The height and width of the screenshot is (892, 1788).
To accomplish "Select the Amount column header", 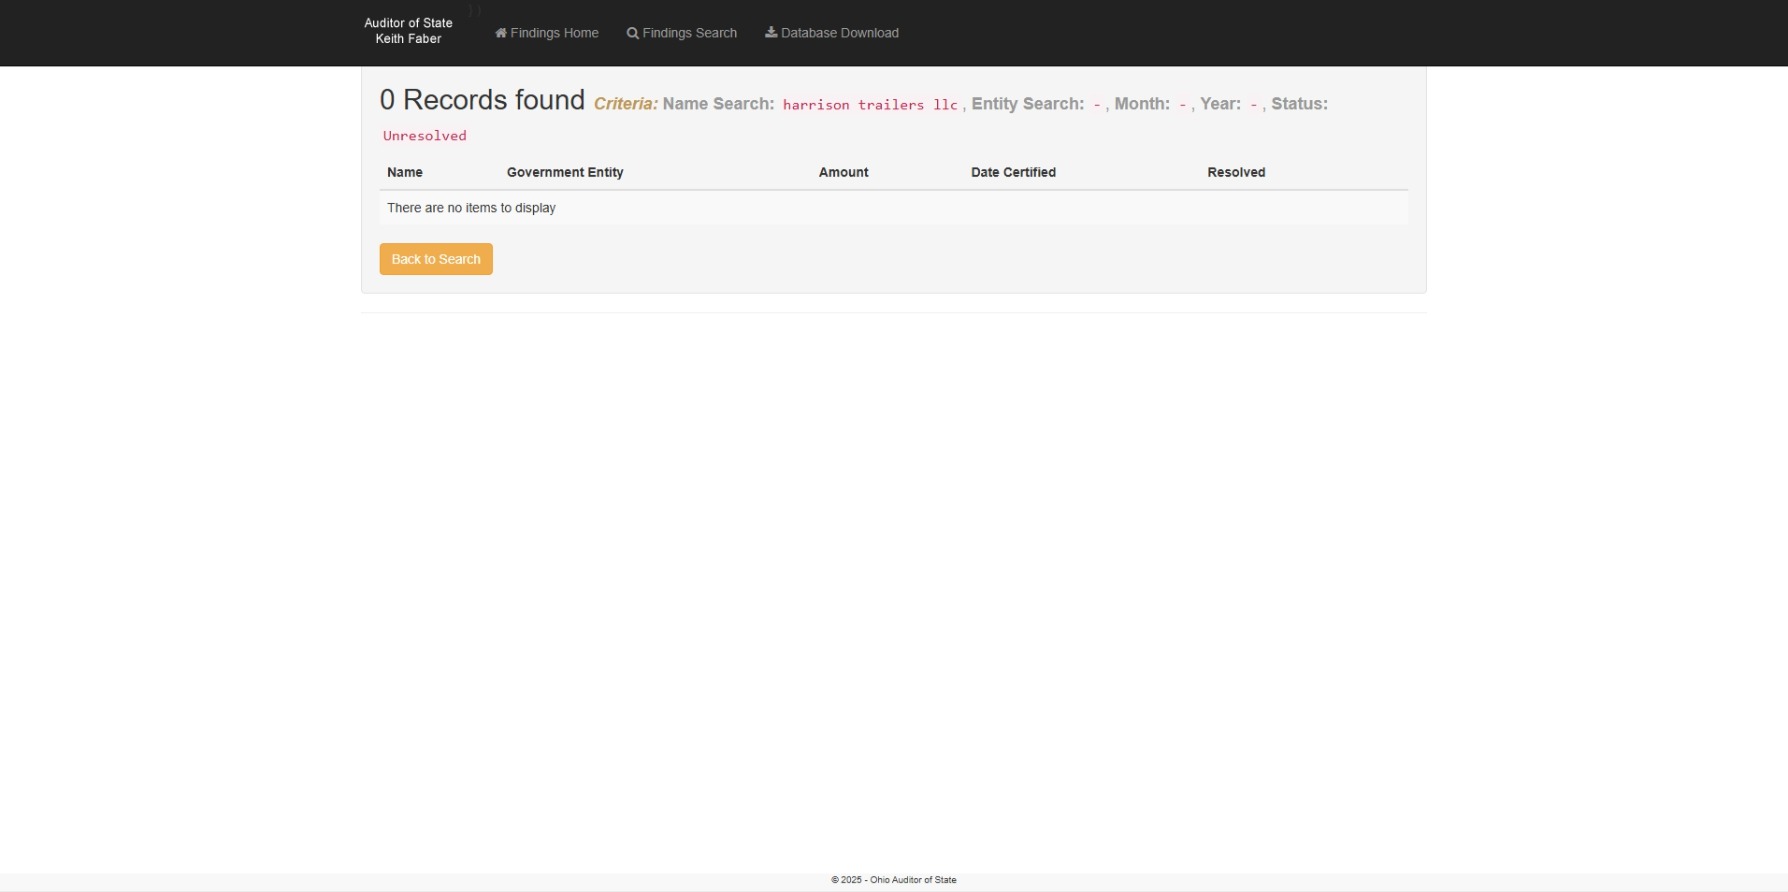I will tap(843, 172).
